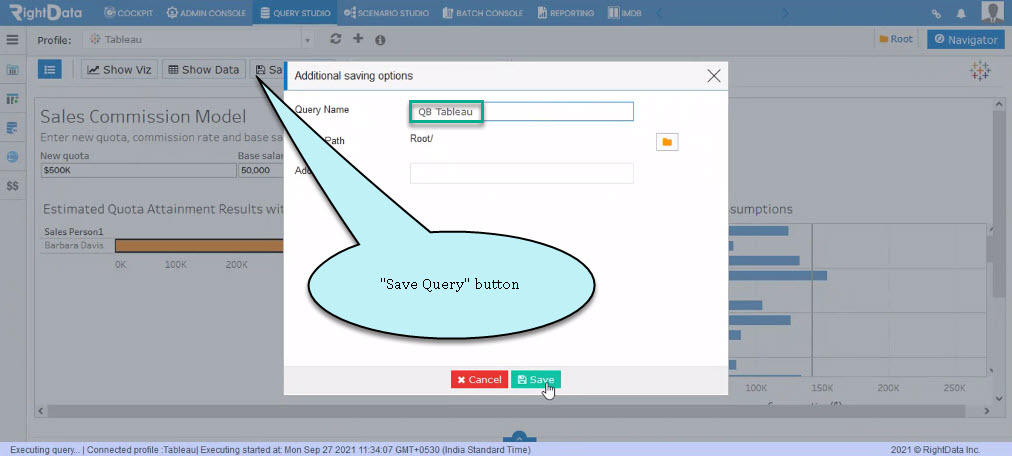Expand the collapse chevron at bottom center
The height and width of the screenshot is (456, 1012).
519,437
